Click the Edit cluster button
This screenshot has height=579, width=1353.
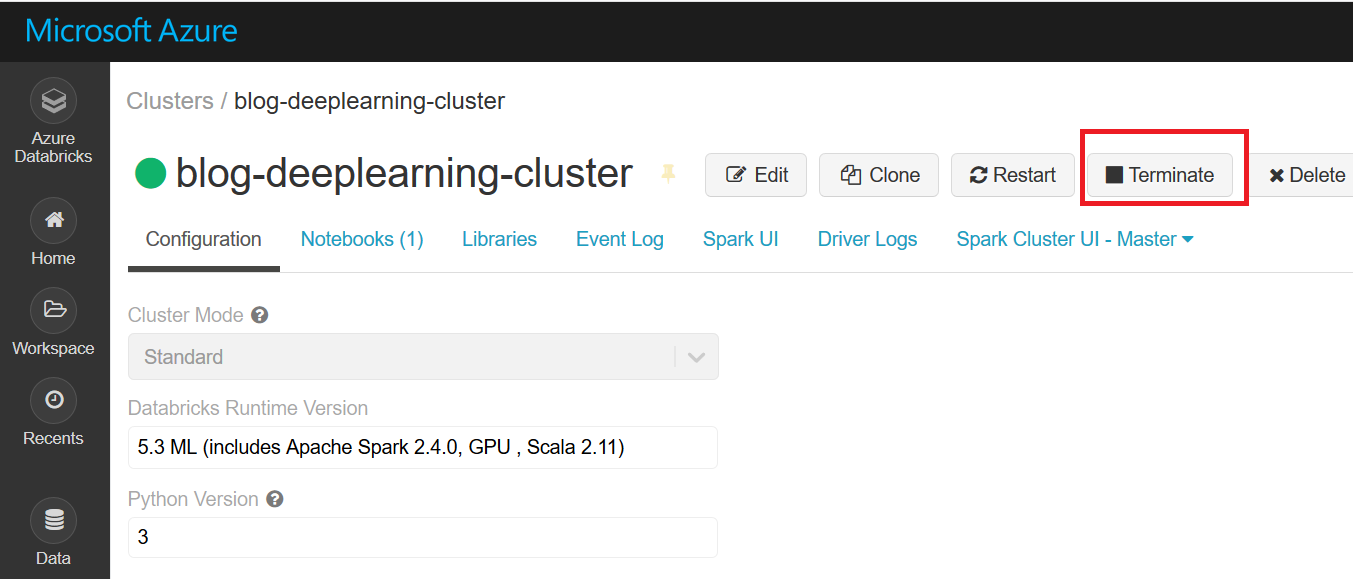pyautogui.click(x=757, y=175)
